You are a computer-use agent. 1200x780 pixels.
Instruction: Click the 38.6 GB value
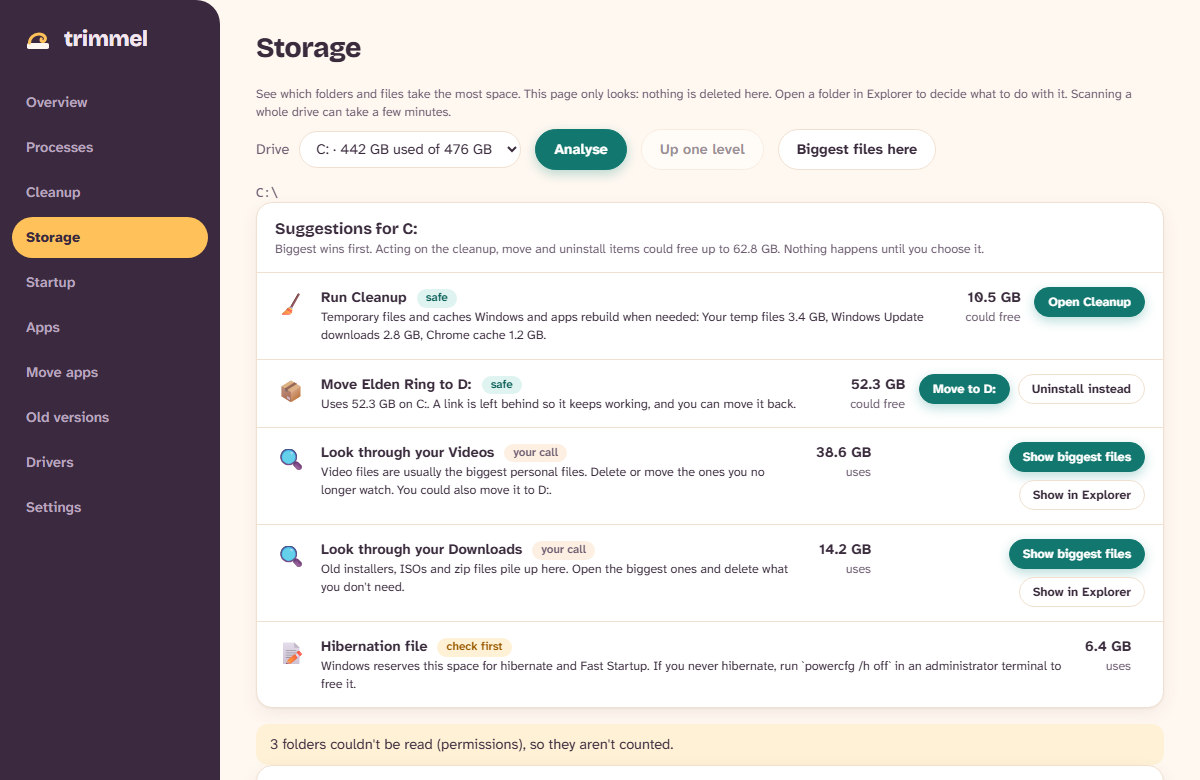coord(844,452)
